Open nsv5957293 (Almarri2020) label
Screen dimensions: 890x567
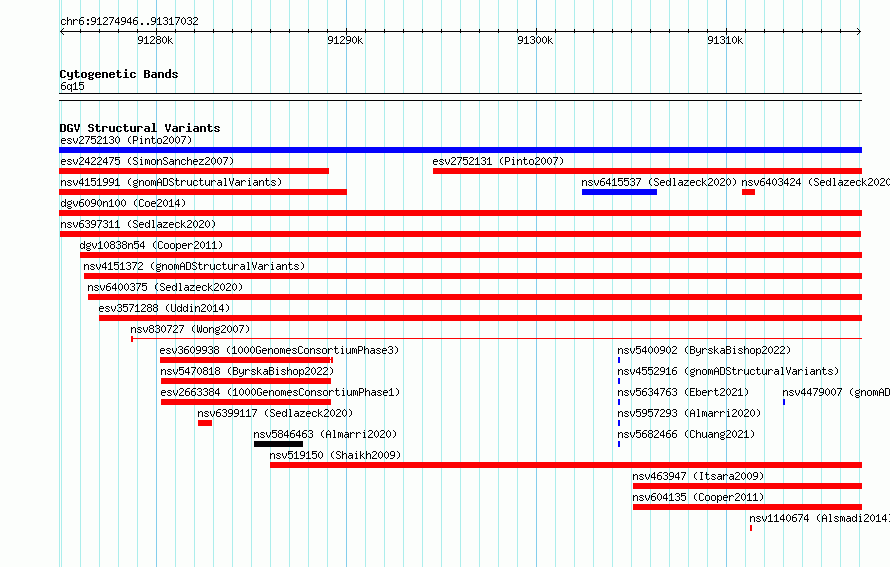[689, 413]
